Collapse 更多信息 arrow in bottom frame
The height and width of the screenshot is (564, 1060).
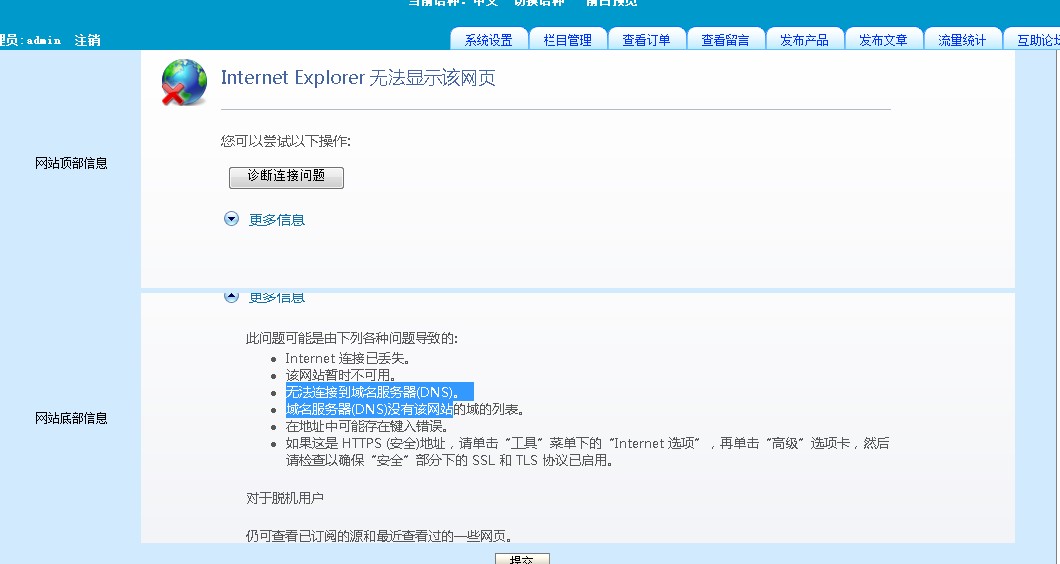pyautogui.click(x=232, y=297)
